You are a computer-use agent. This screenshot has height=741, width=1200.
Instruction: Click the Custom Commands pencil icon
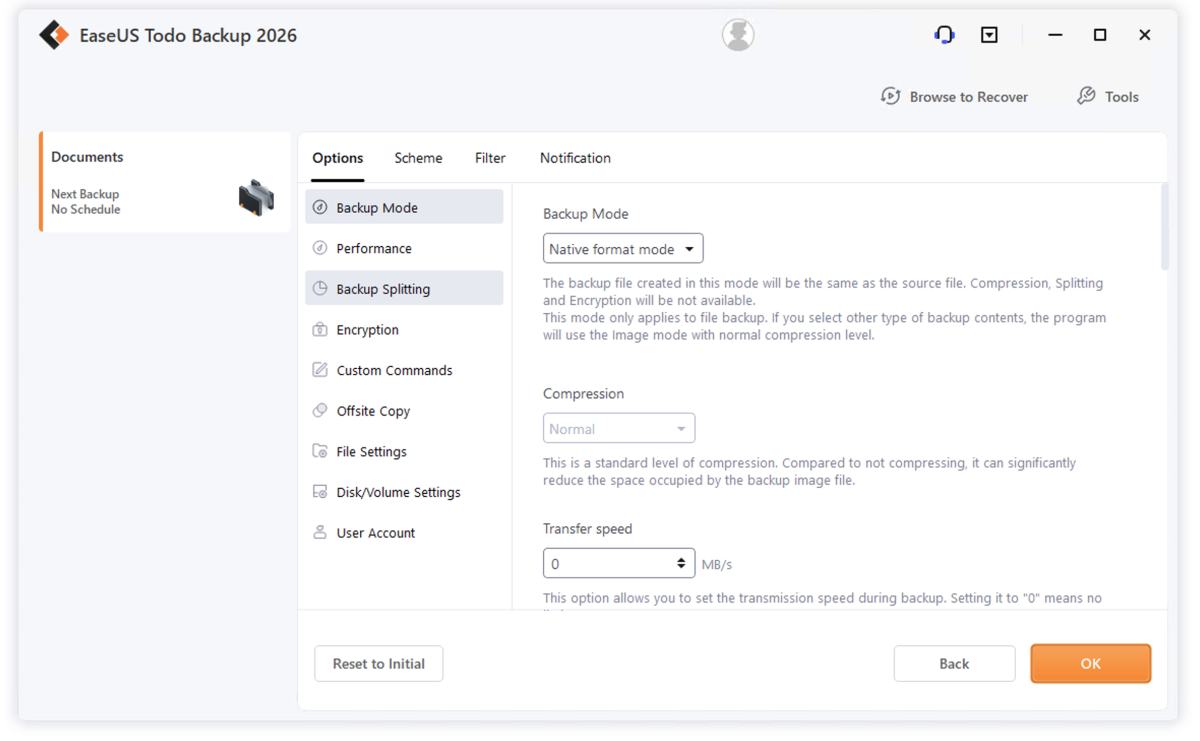[320, 370]
